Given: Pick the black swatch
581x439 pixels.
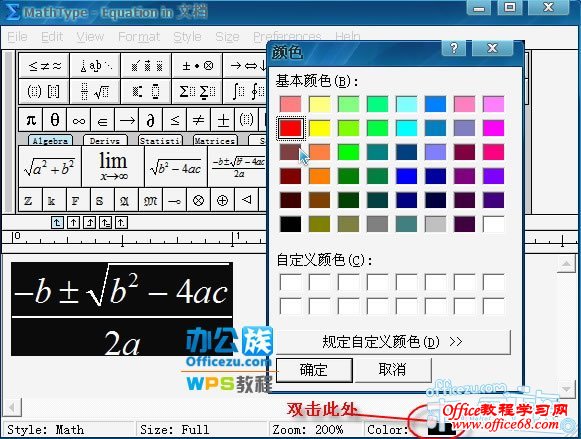Looking at the screenshot, I should click(x=290, y=224).
